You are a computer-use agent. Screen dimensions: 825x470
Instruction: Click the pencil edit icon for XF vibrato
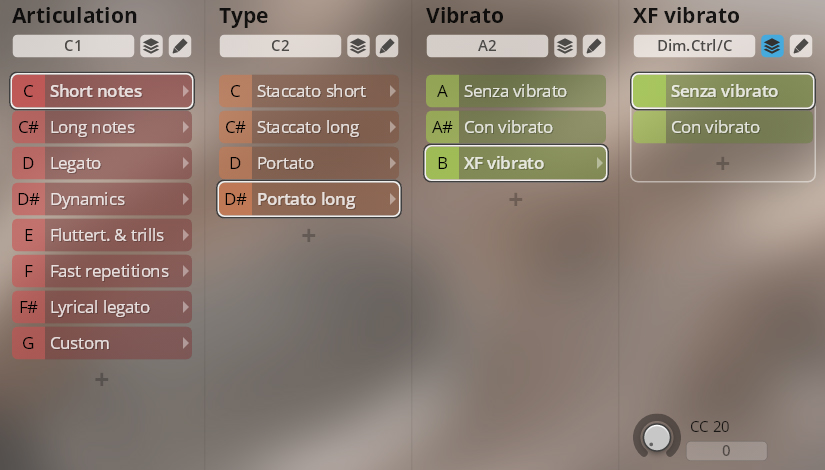pos(800,46)
